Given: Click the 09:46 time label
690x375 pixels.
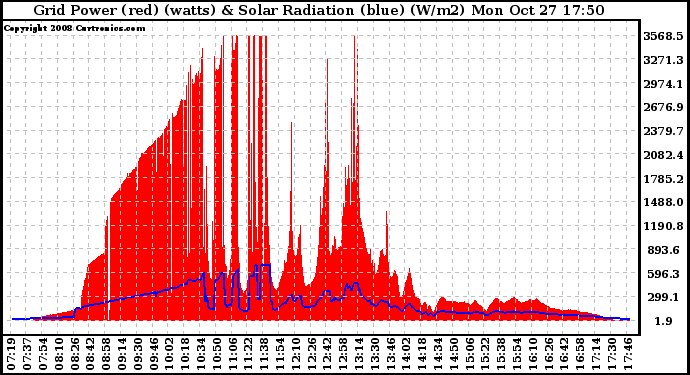Looking at the screenshot, I should pos(154,354).
